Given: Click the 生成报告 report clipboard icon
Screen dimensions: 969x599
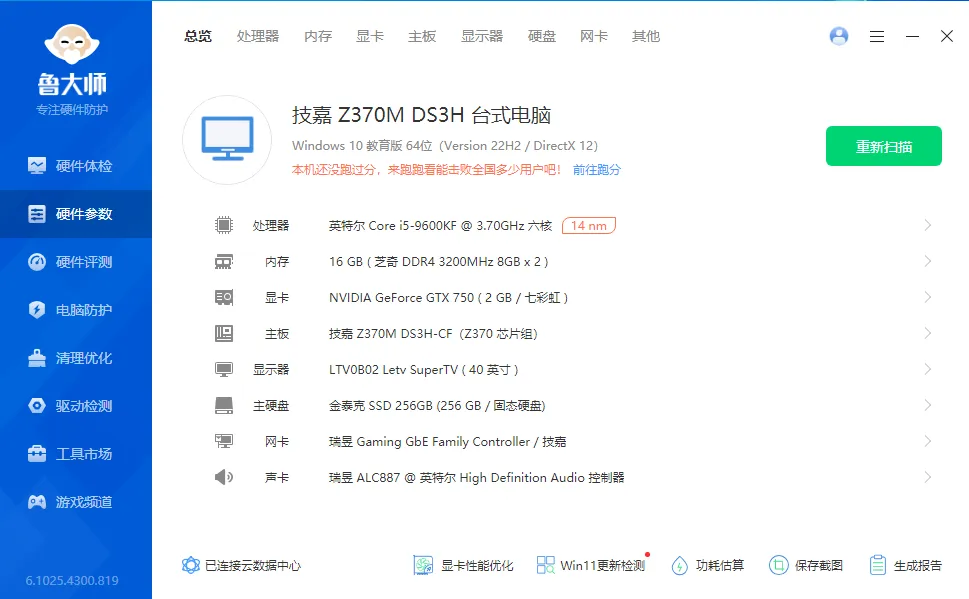Looking at the screenshot, I should [x=878, y=565].
